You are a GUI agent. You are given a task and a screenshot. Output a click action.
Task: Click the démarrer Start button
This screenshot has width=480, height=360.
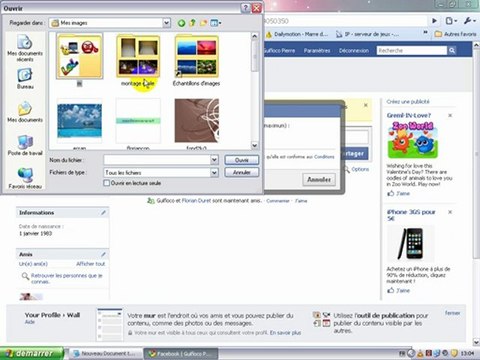point(32,353)
